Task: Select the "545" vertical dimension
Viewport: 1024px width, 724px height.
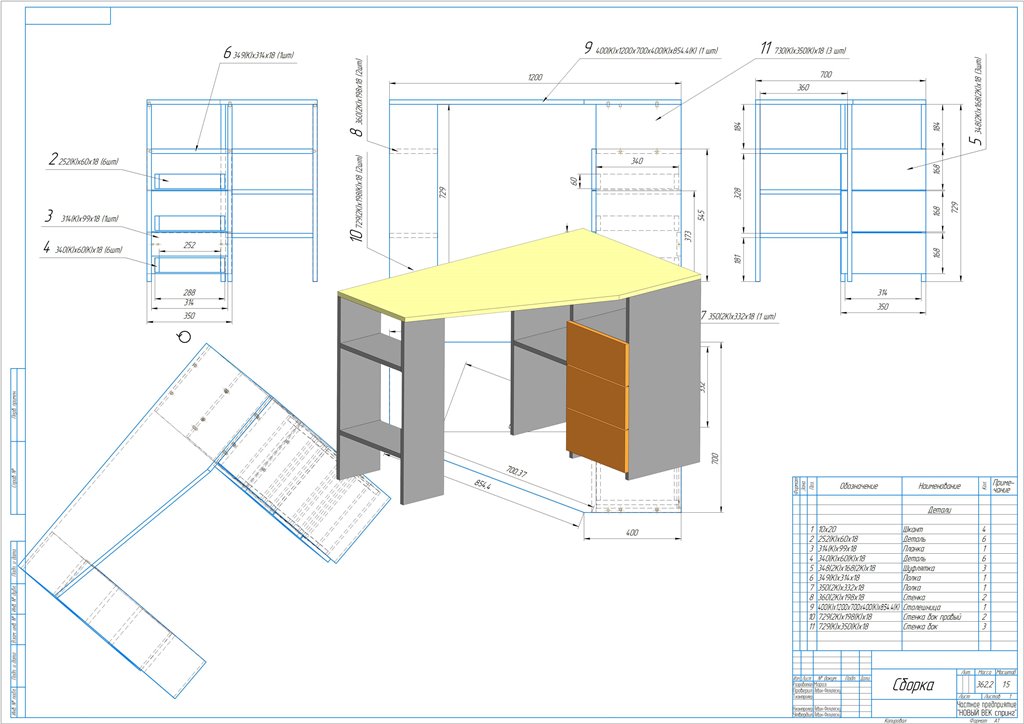Action: point(701,215)
